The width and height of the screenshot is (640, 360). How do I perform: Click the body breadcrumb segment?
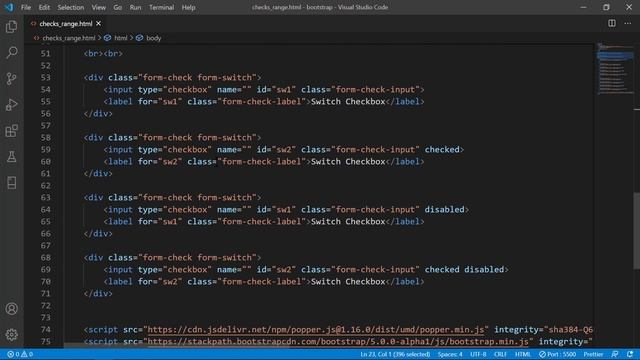coord(153,38)
